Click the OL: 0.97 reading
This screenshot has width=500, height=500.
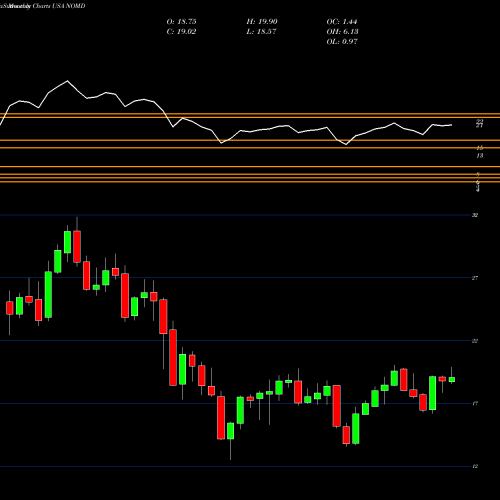tap(342, 42)
